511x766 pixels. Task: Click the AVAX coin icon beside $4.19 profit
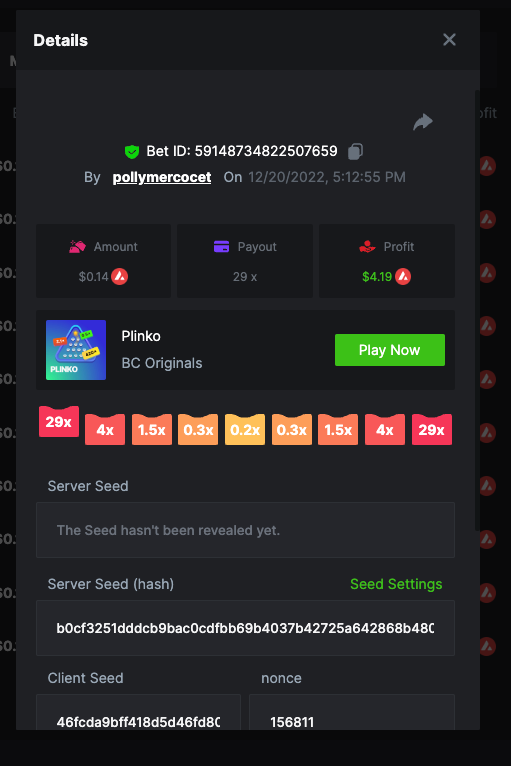(x=403, y=277)
